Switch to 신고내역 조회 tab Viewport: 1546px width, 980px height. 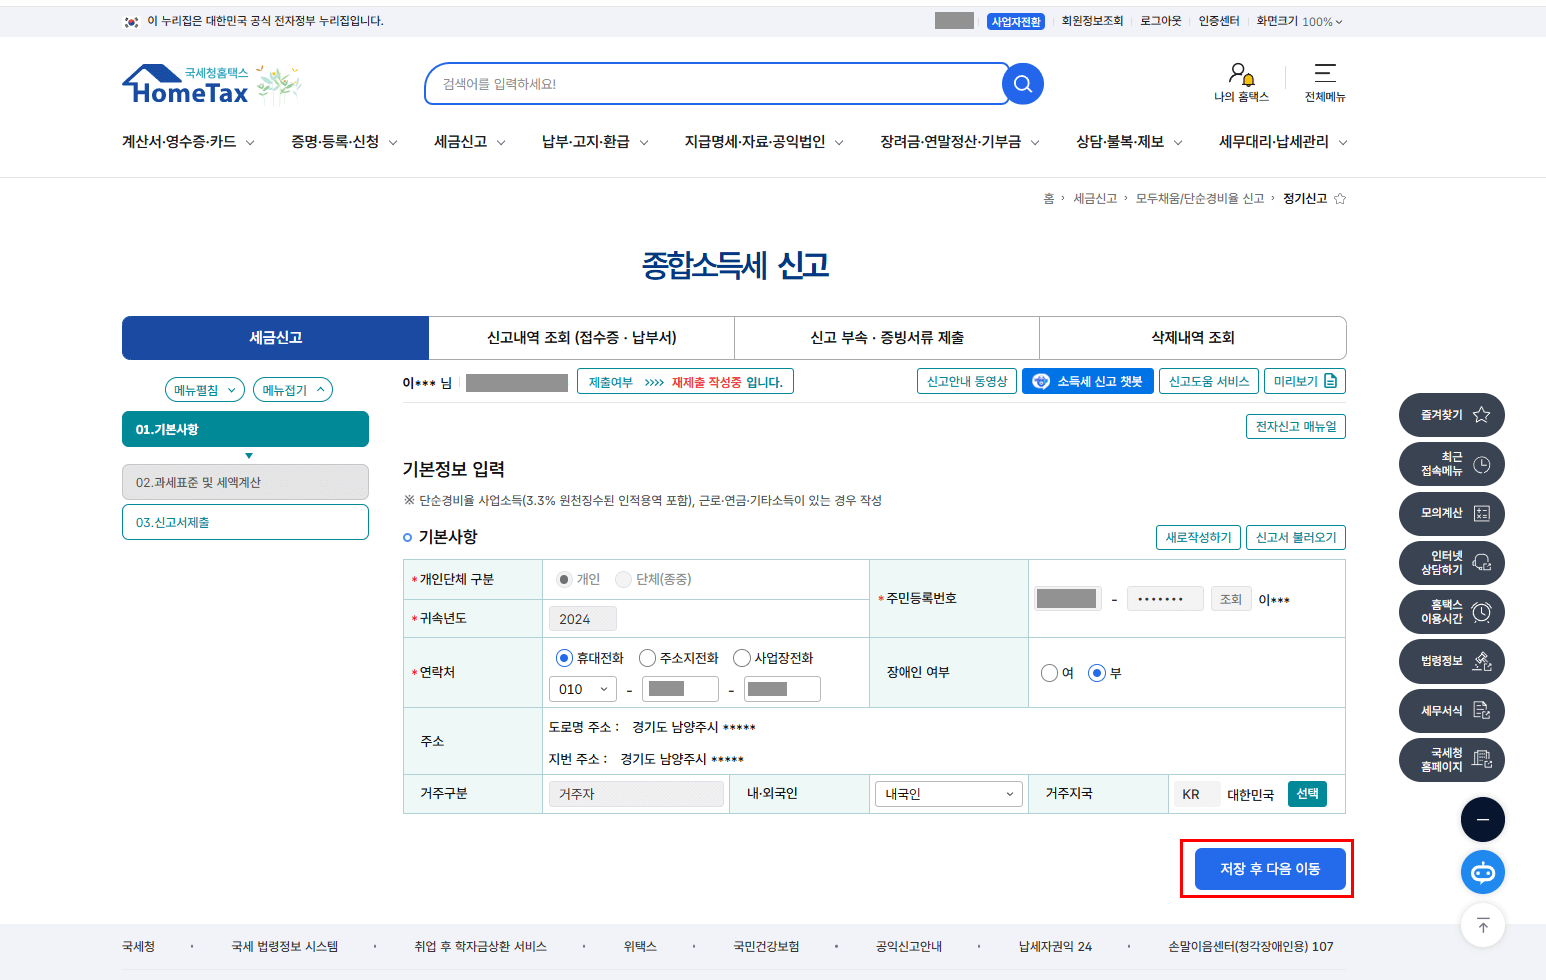pyautogui.click(x=581, y=338)
